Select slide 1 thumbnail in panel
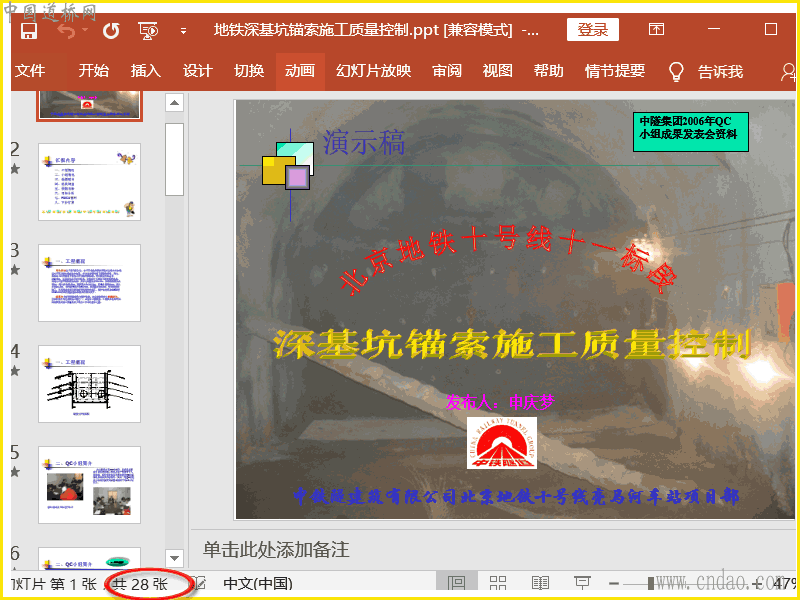Viewport: 800px width, 600px height. [x=89, y=106]
